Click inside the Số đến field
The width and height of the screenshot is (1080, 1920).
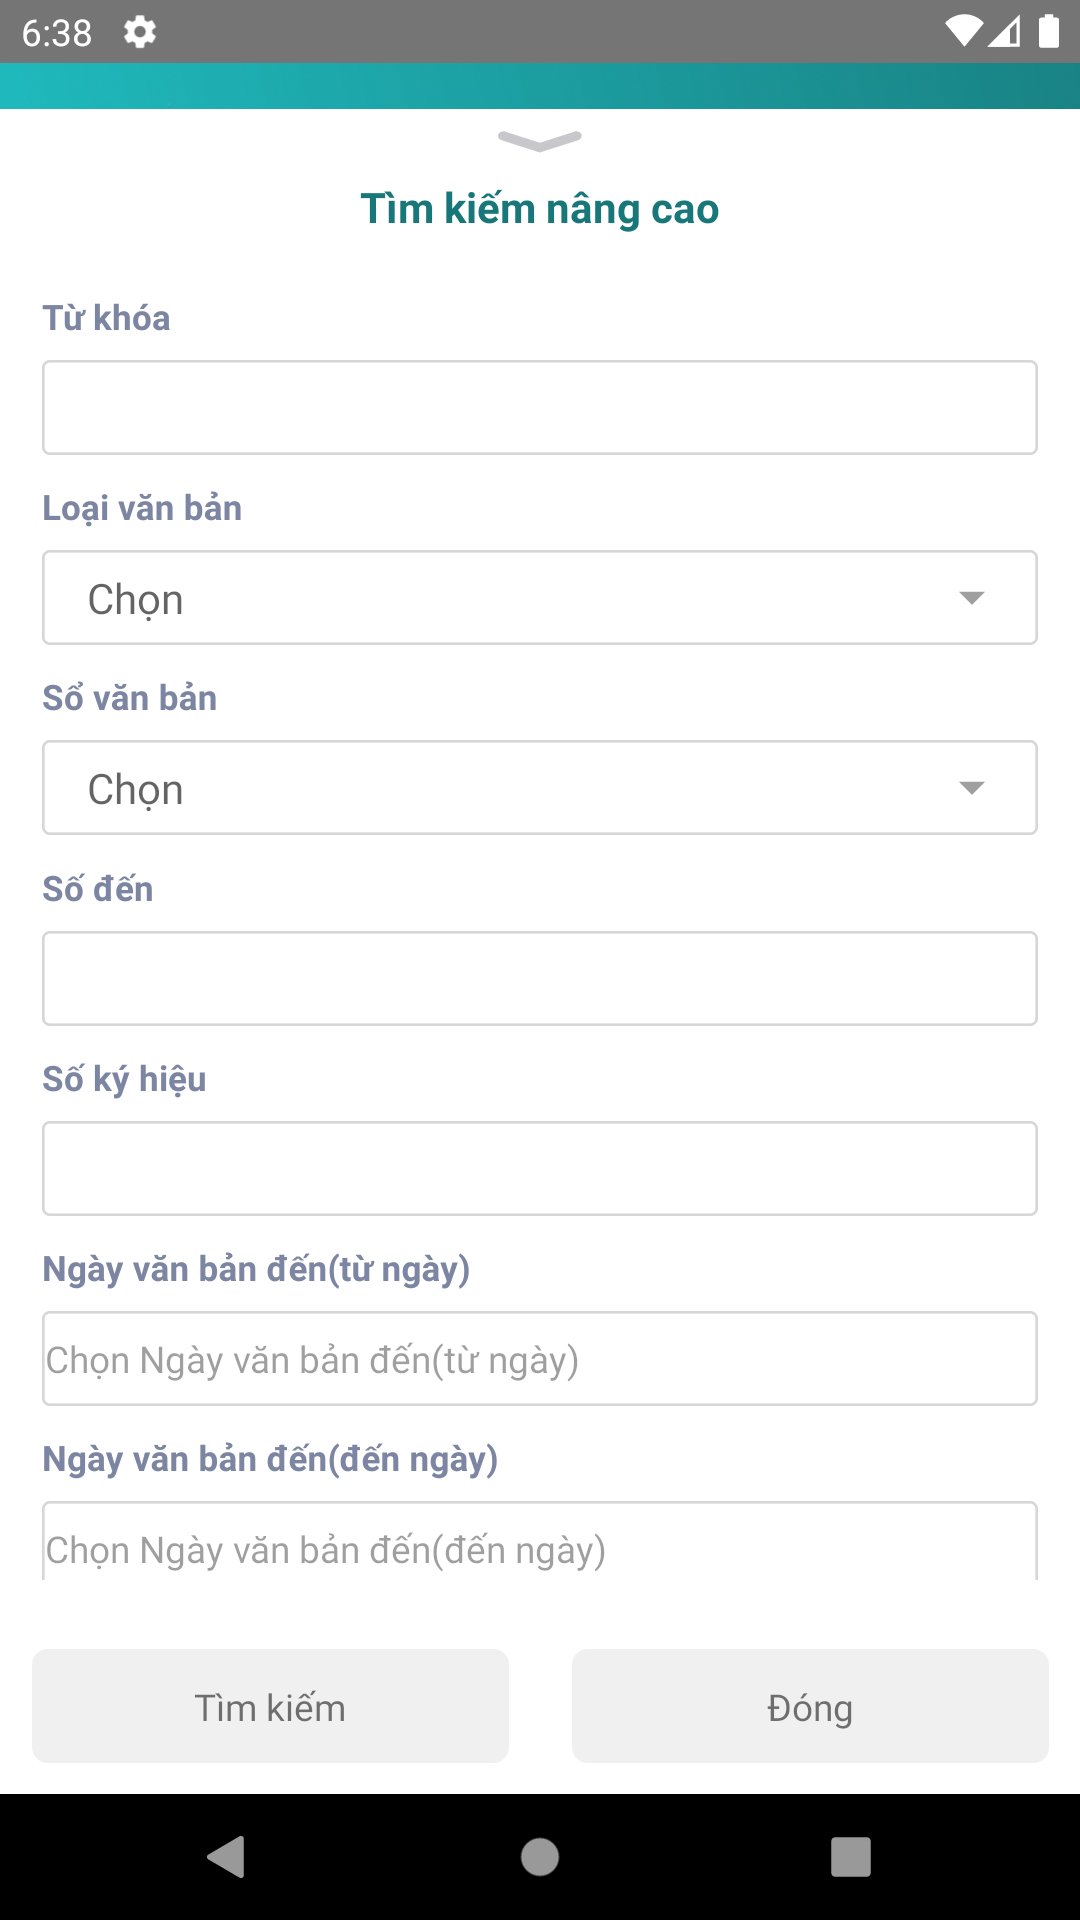[x=540, y=977]
